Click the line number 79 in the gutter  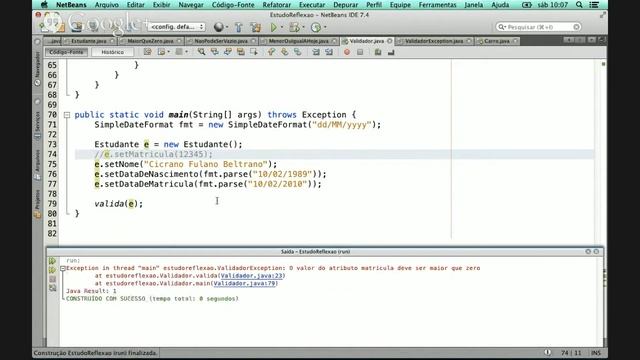pyautogui.click(x=52, y=204)
